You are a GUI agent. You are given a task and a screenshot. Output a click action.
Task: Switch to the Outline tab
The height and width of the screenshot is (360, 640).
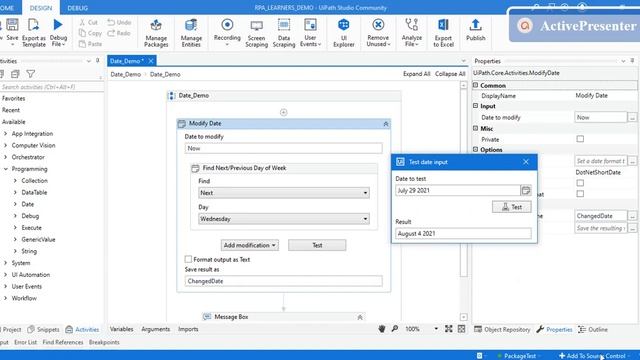click(593, 329)
